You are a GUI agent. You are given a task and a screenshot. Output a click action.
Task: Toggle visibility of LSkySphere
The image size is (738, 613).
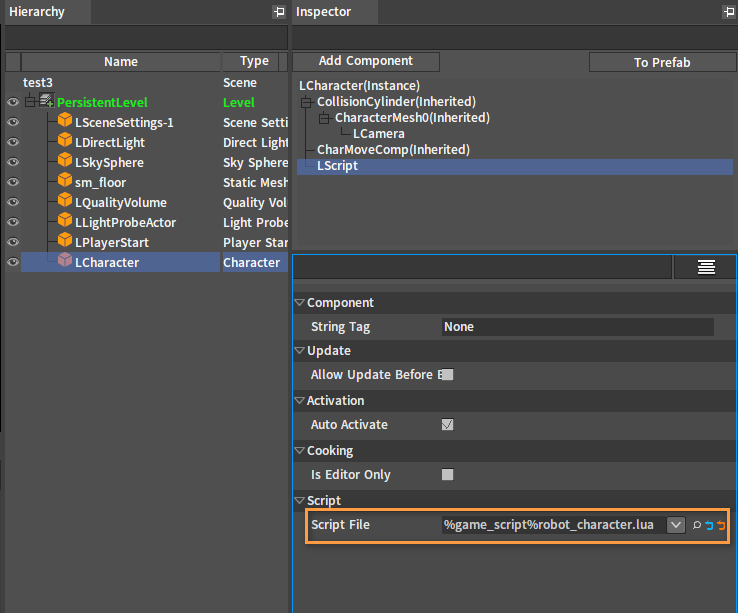[13, 162]
